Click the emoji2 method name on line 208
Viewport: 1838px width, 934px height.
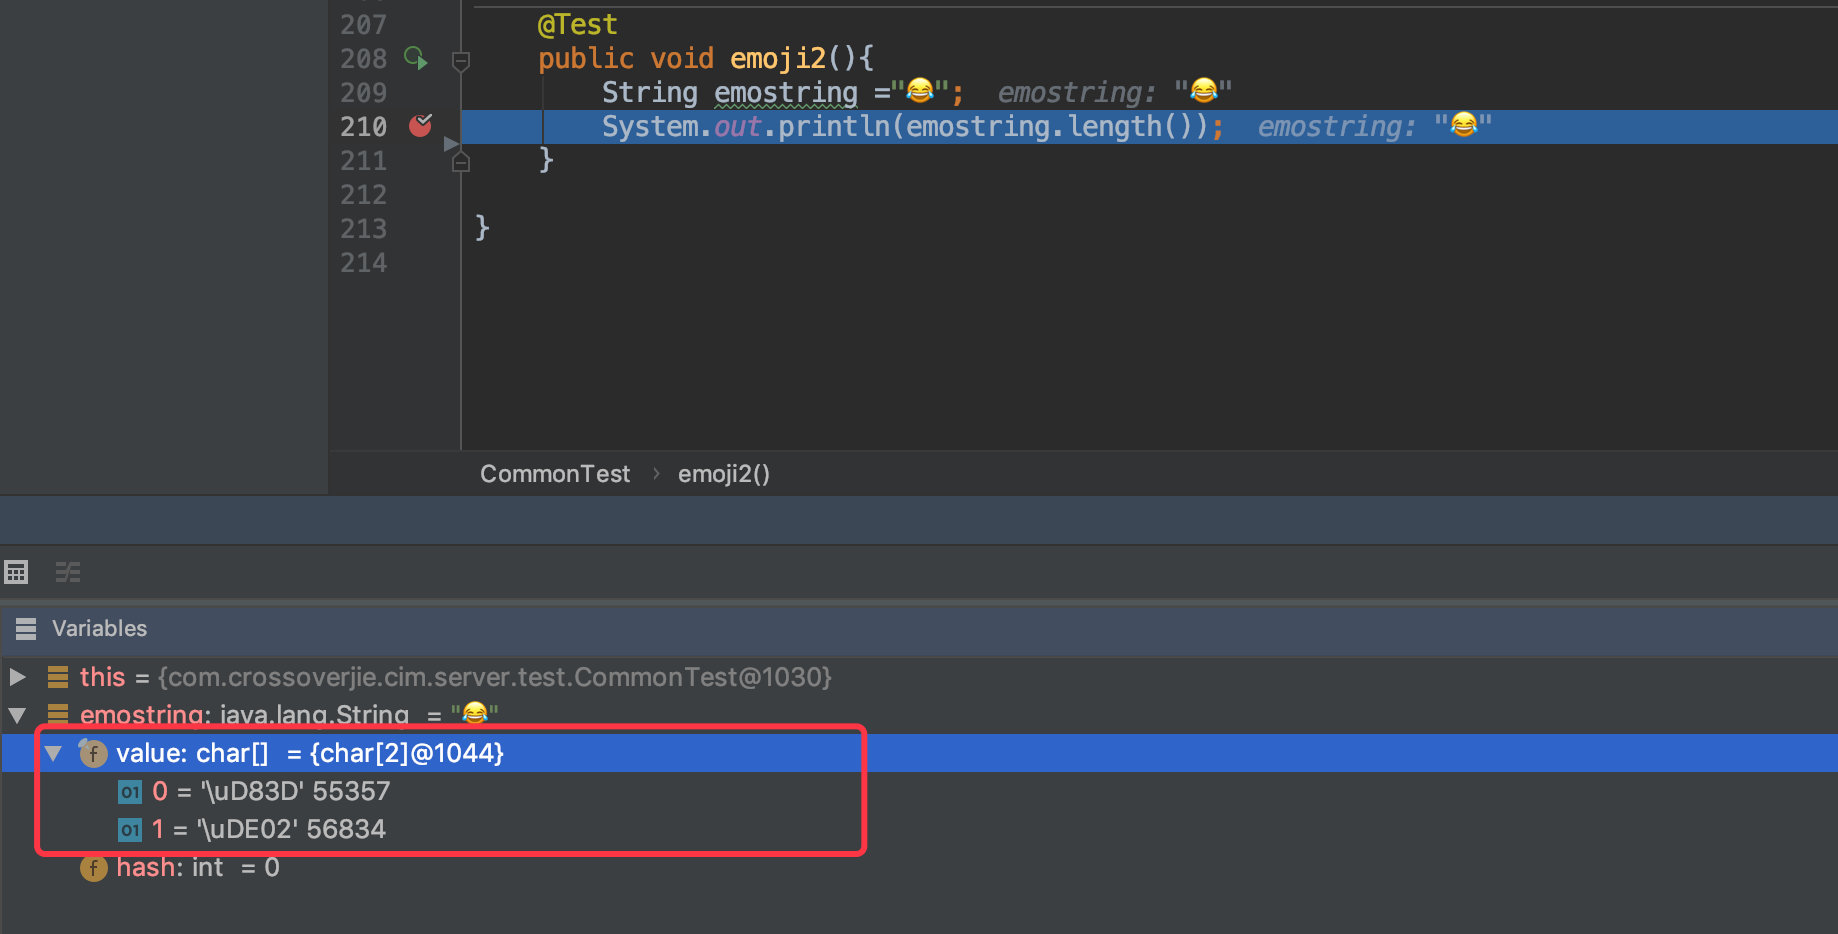pos(778,58)
